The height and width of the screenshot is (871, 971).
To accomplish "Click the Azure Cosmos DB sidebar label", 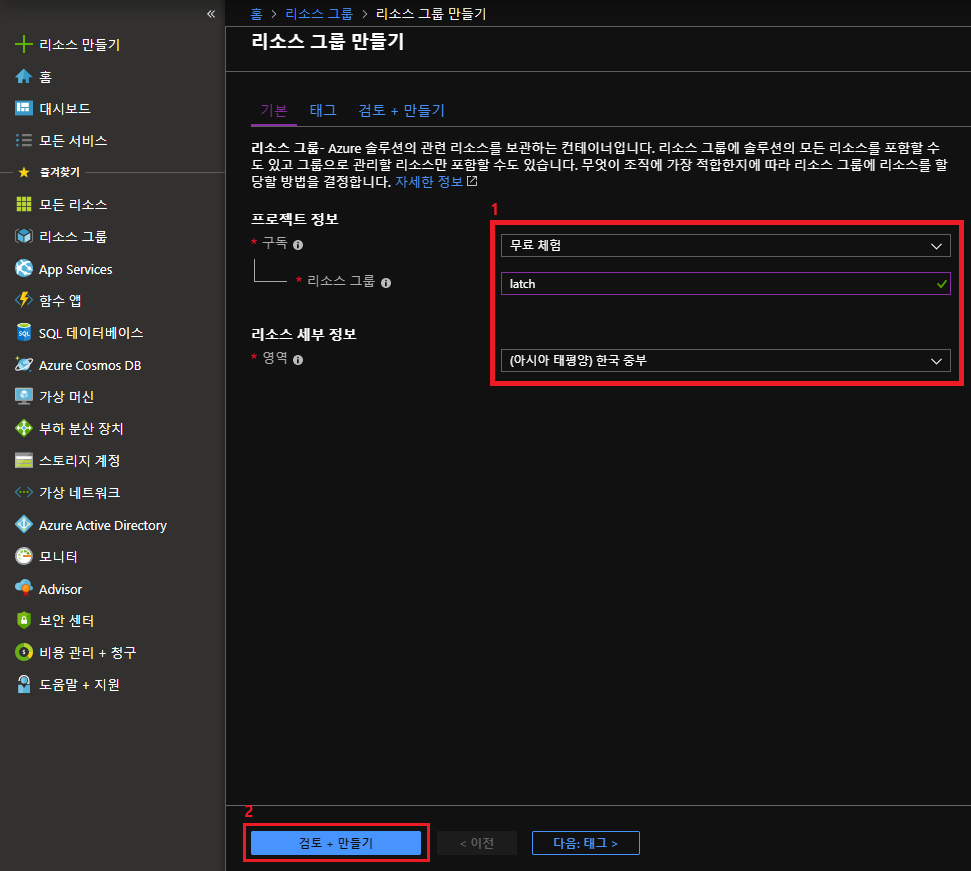I will click(90, 365).
